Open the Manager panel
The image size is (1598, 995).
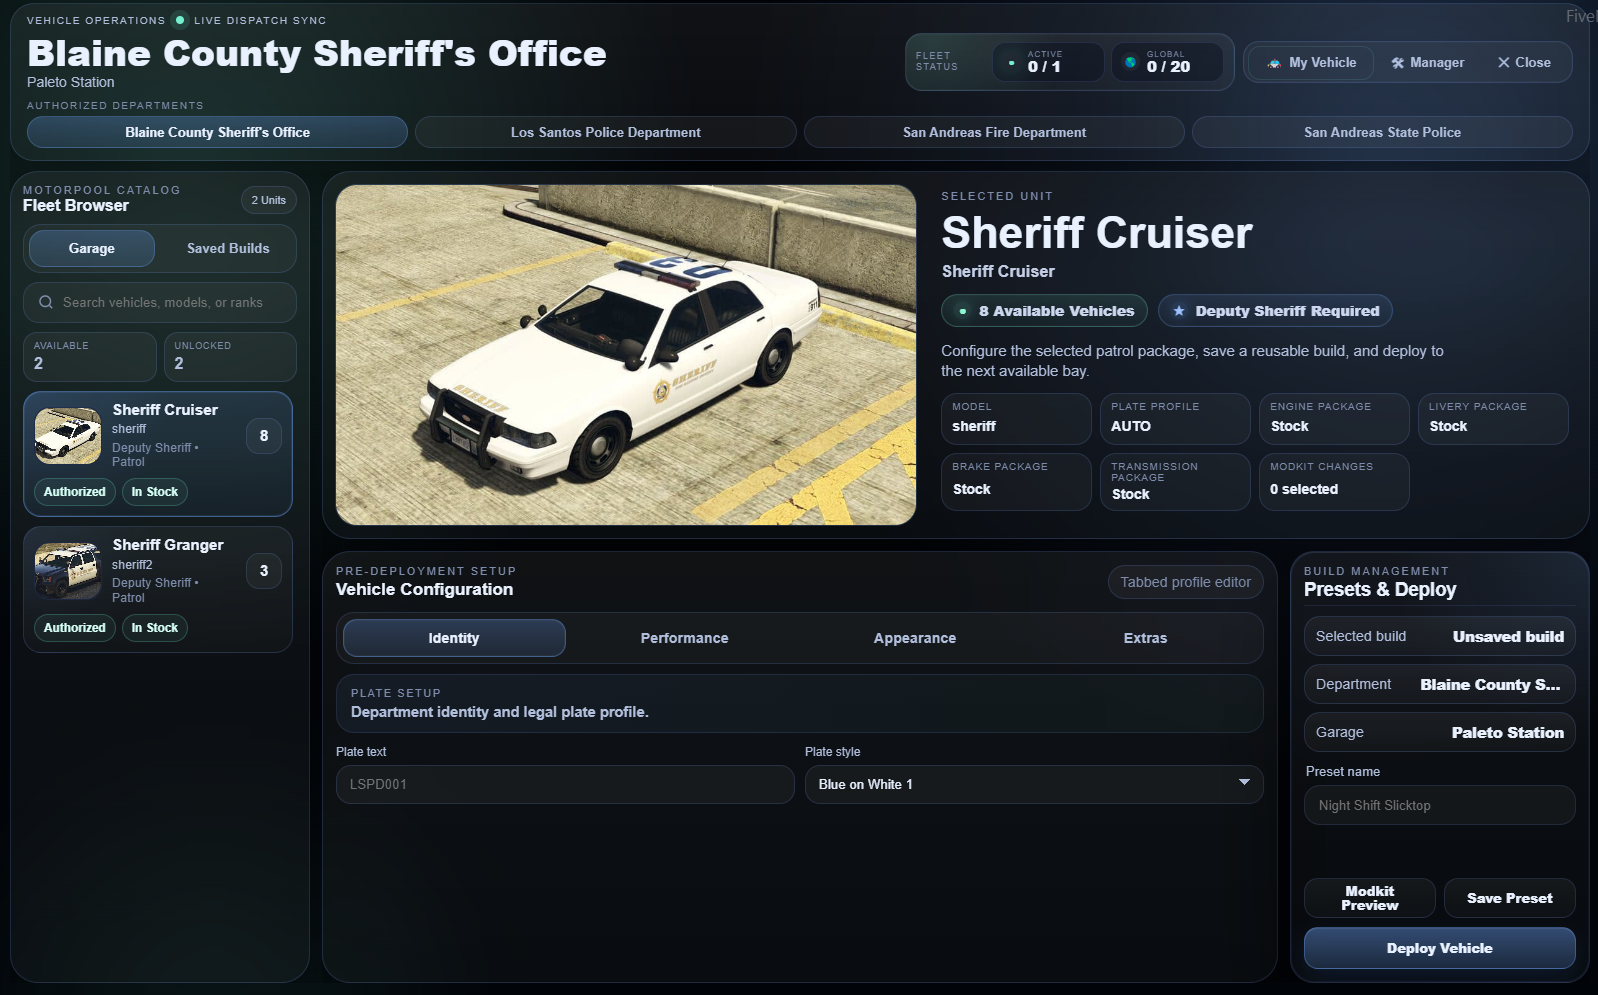[1427, 62]
